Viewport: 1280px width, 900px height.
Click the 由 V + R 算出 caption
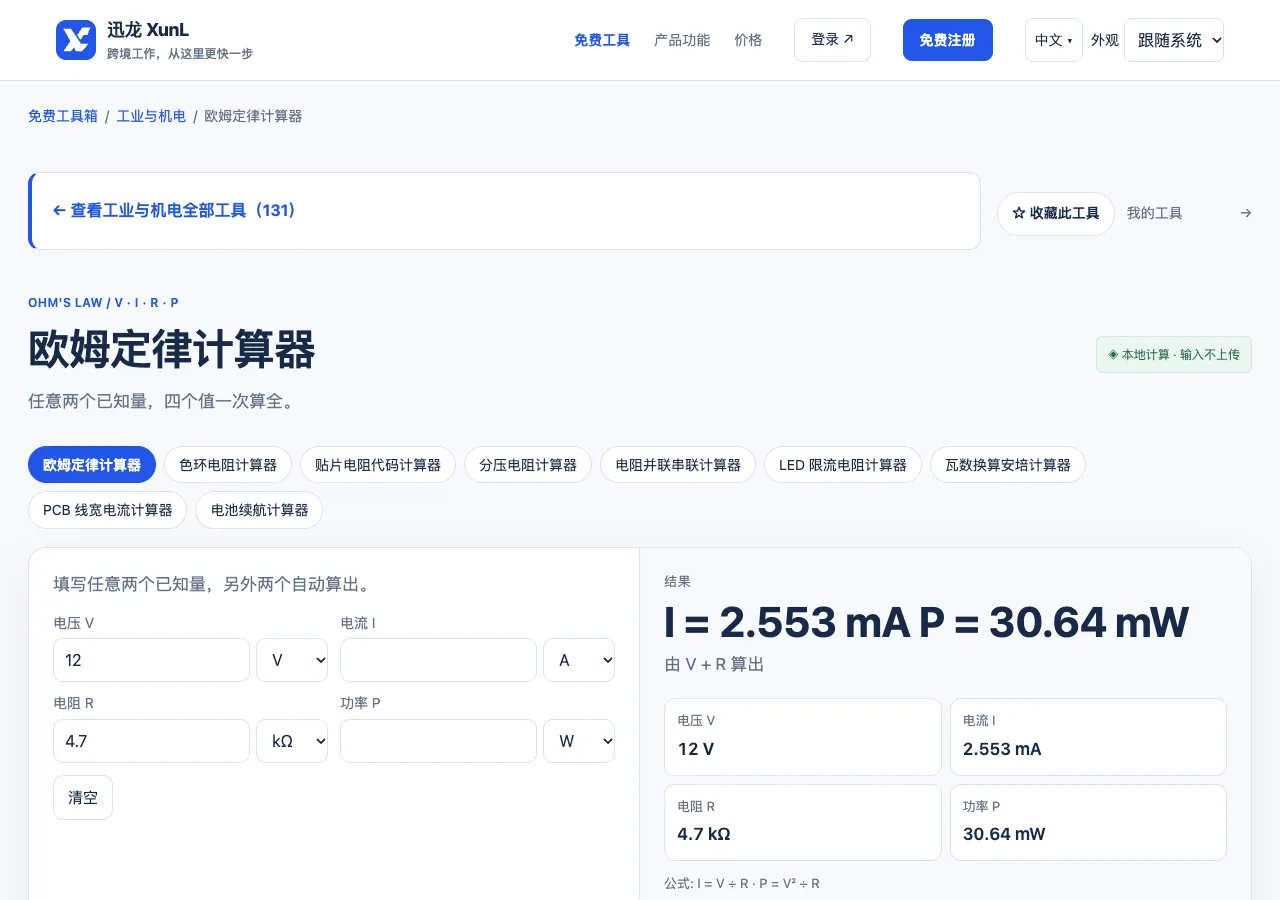714,664
